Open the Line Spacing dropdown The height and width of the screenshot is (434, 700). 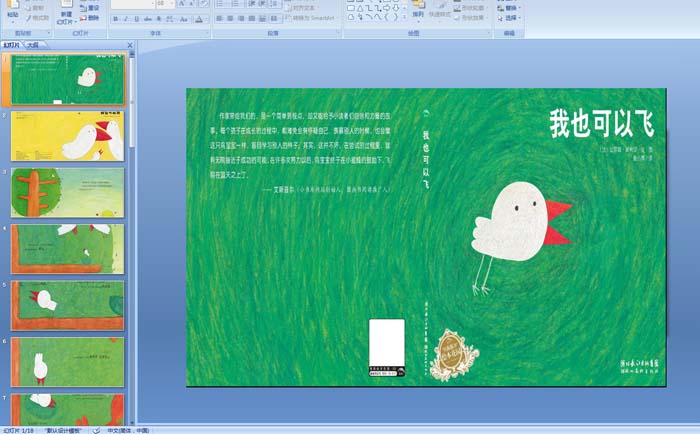coord(275,4)
